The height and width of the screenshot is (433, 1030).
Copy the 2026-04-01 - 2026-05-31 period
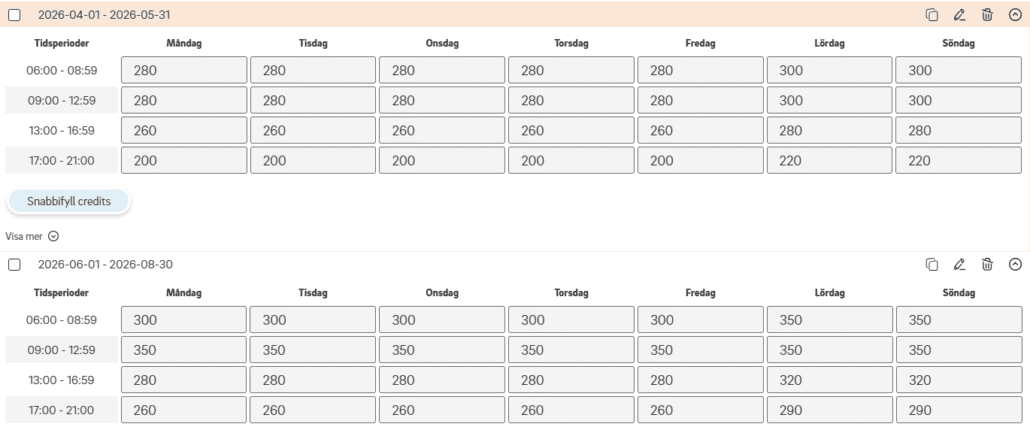pos(932,15)
